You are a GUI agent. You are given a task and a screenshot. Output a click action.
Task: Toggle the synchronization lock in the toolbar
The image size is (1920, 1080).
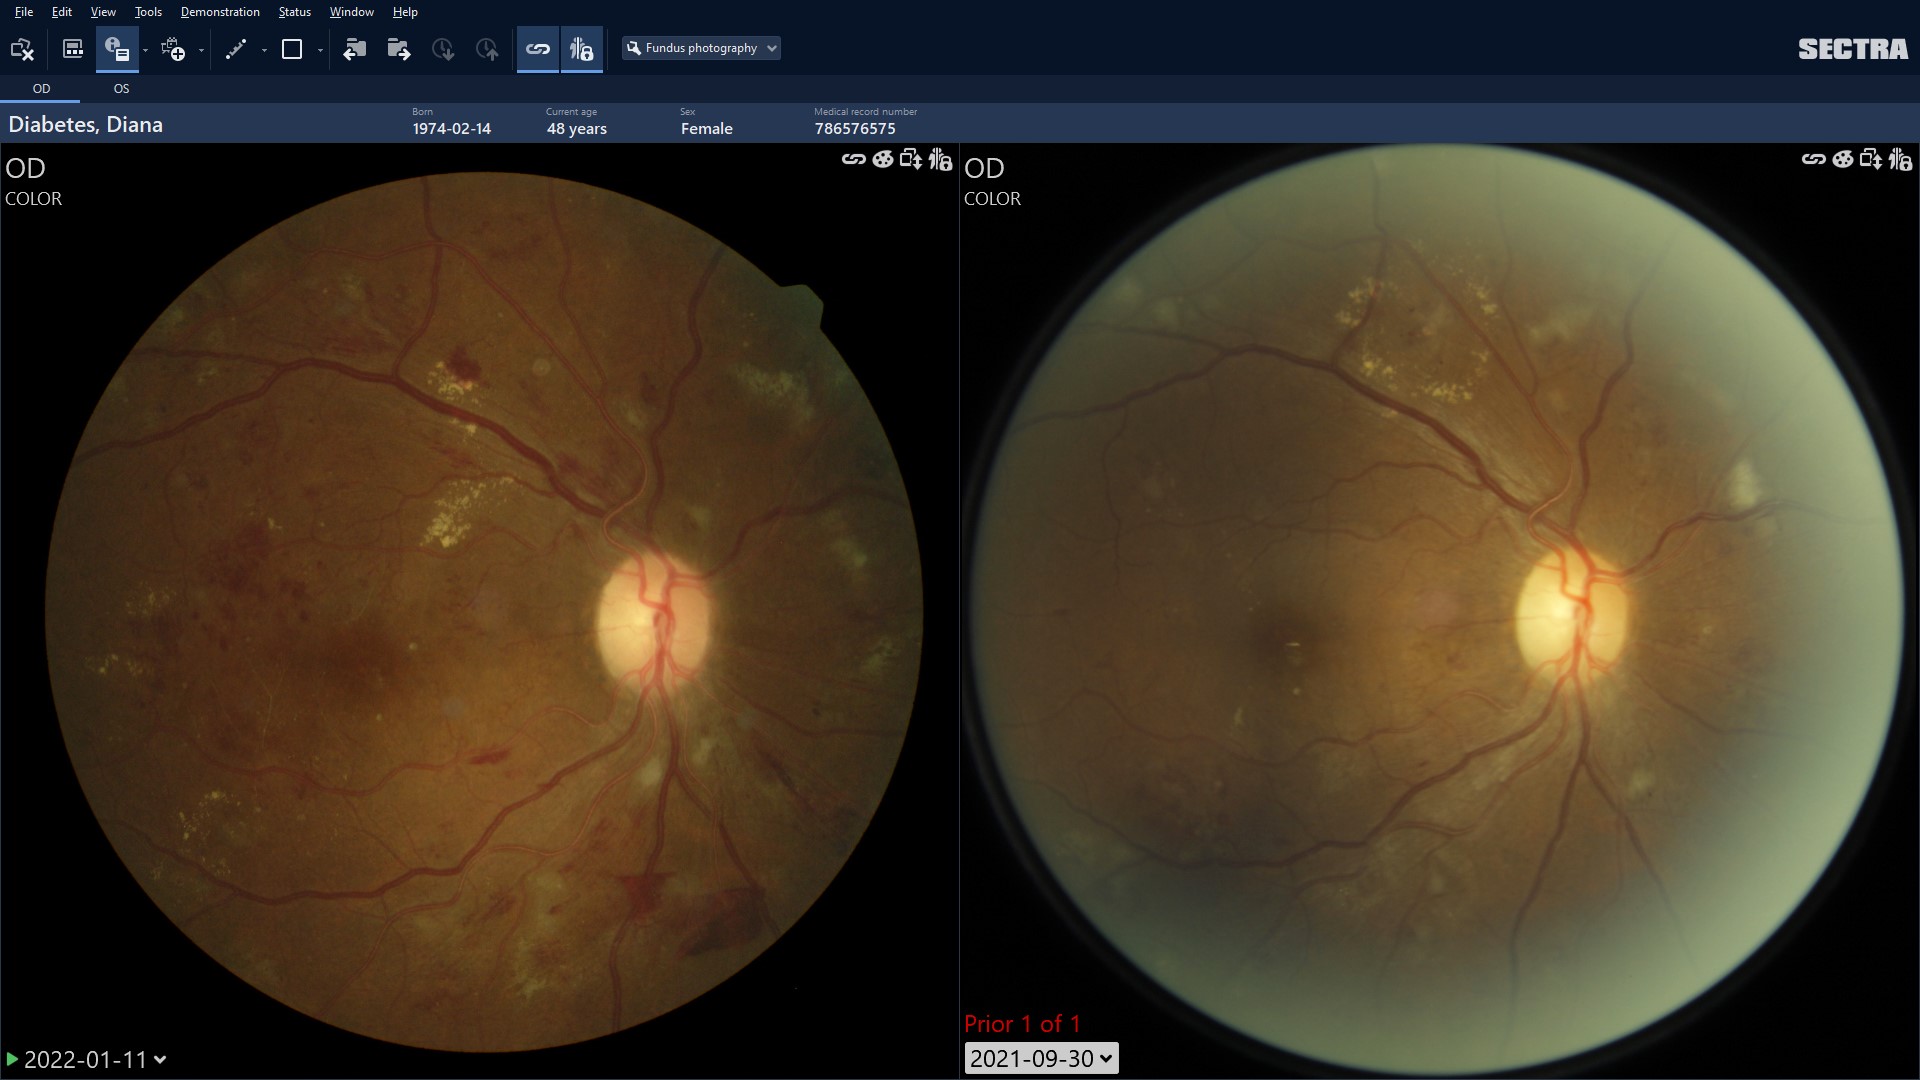point(581,48)
